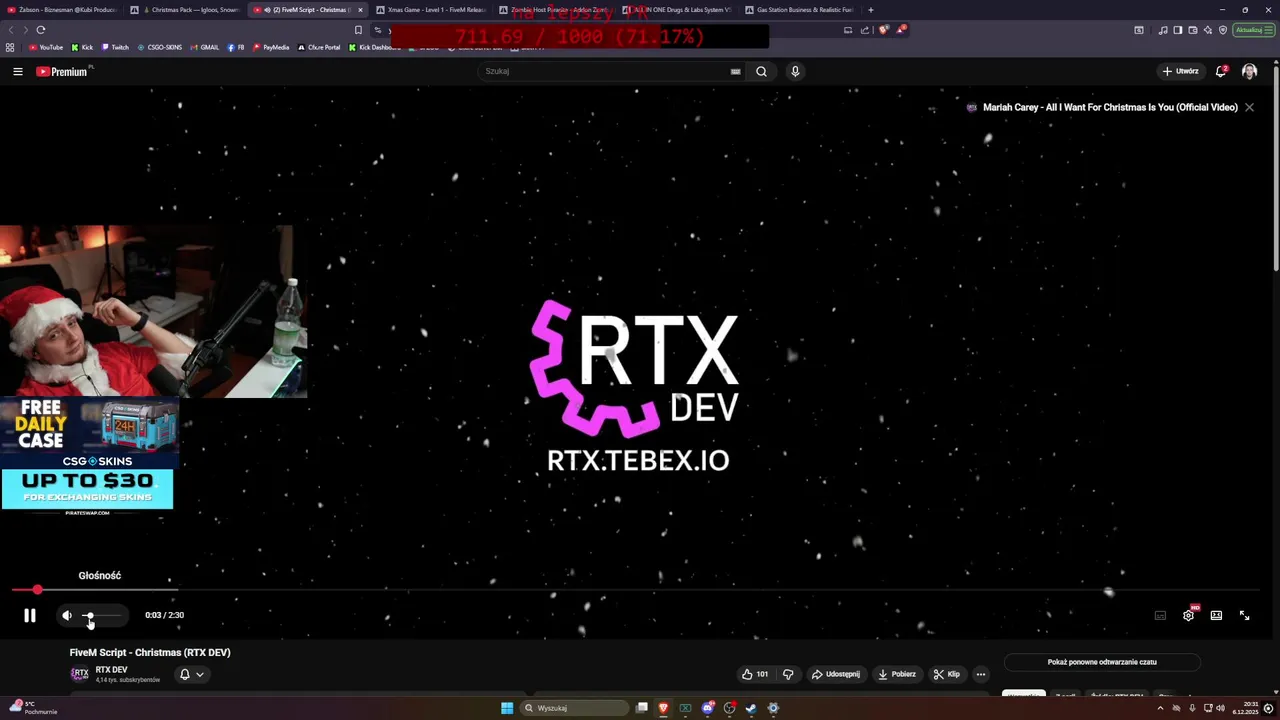Dismiss the Mariah Carey song card
The height and width of the screenshot is (720, 1280).
tap(1249, 107)
